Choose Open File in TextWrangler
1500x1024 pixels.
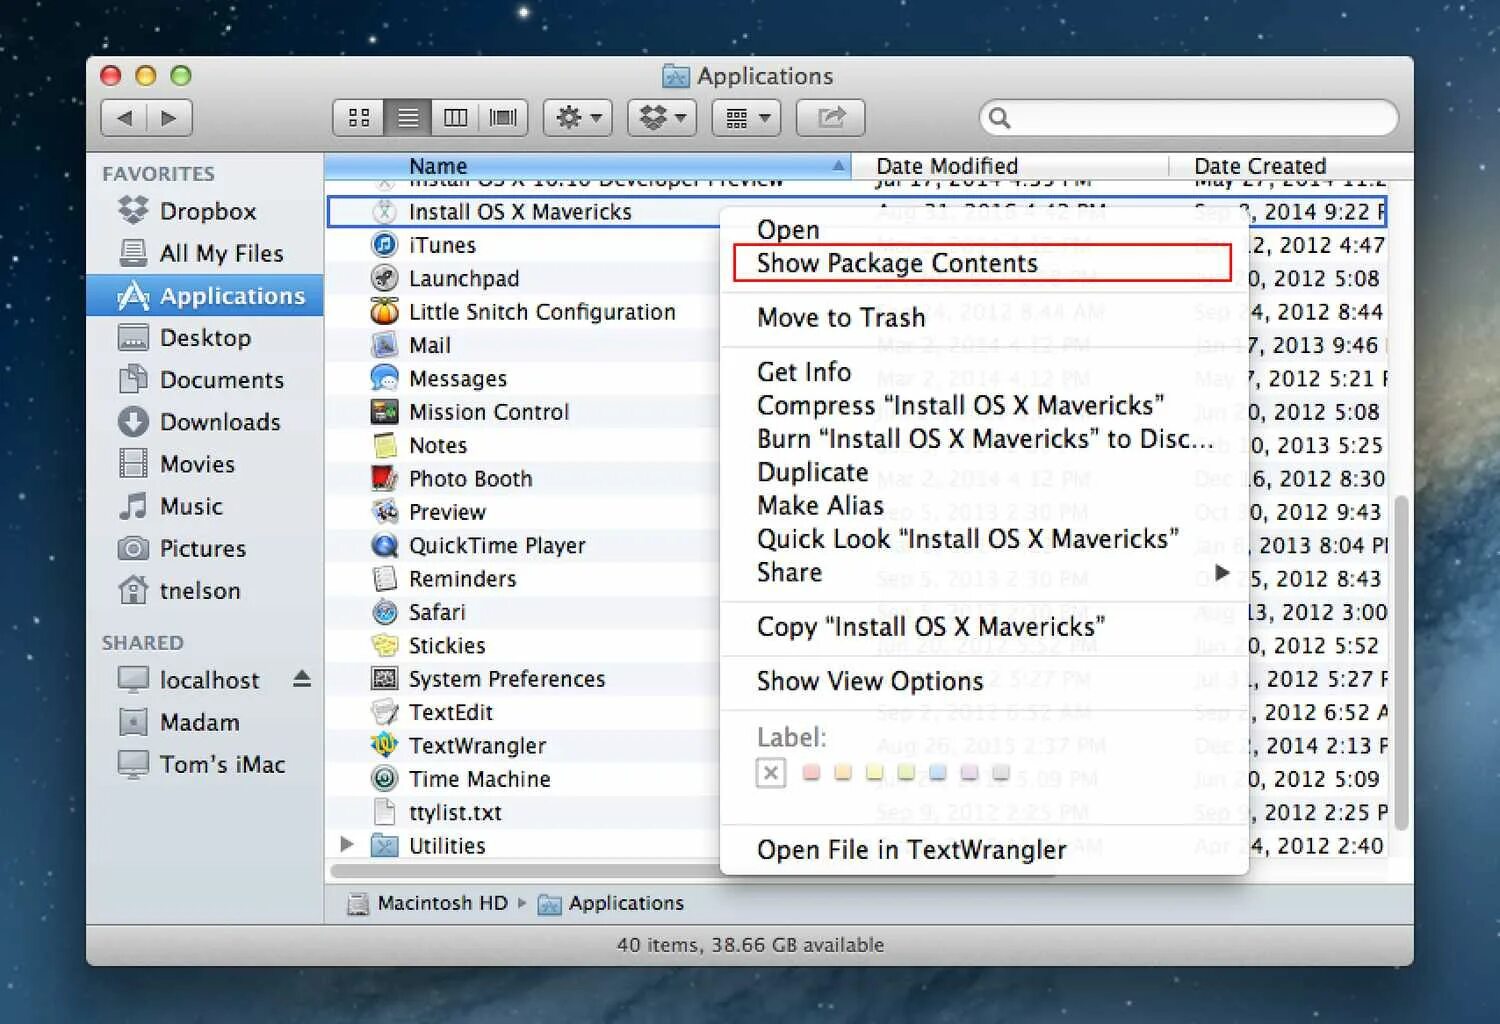click(984, 849)
